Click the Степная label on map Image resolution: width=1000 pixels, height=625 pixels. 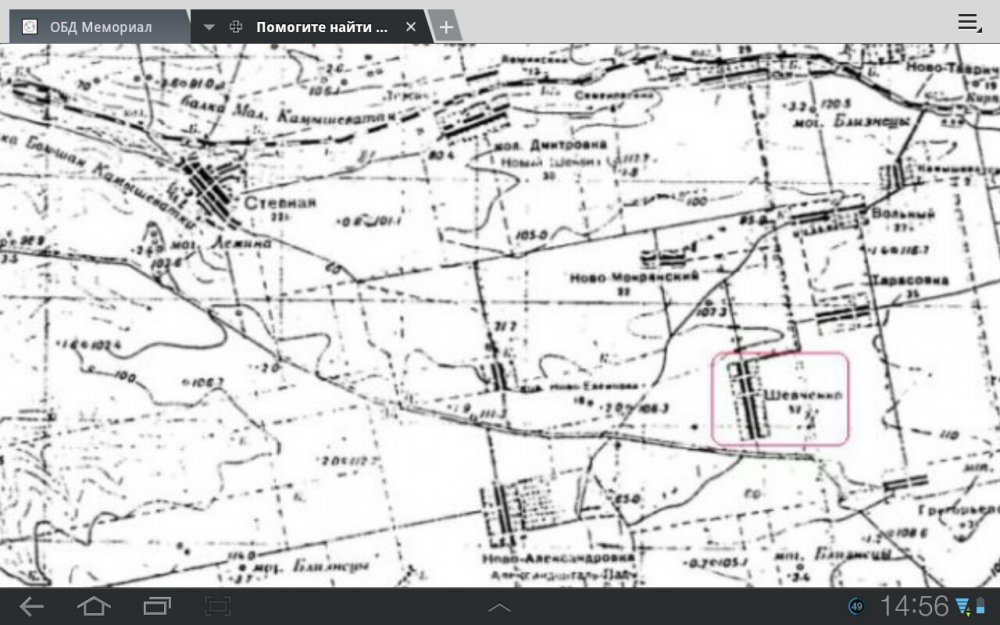tap(280, 203)
